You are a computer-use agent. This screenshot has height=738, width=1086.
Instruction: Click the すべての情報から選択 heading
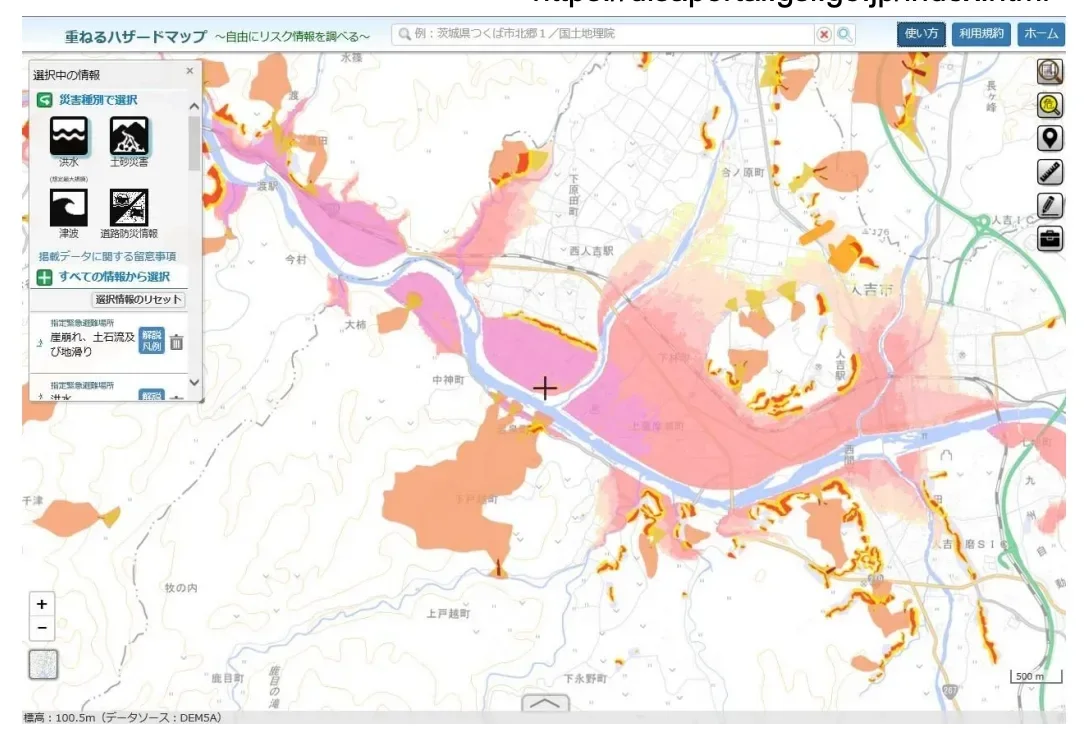point(114,277)
